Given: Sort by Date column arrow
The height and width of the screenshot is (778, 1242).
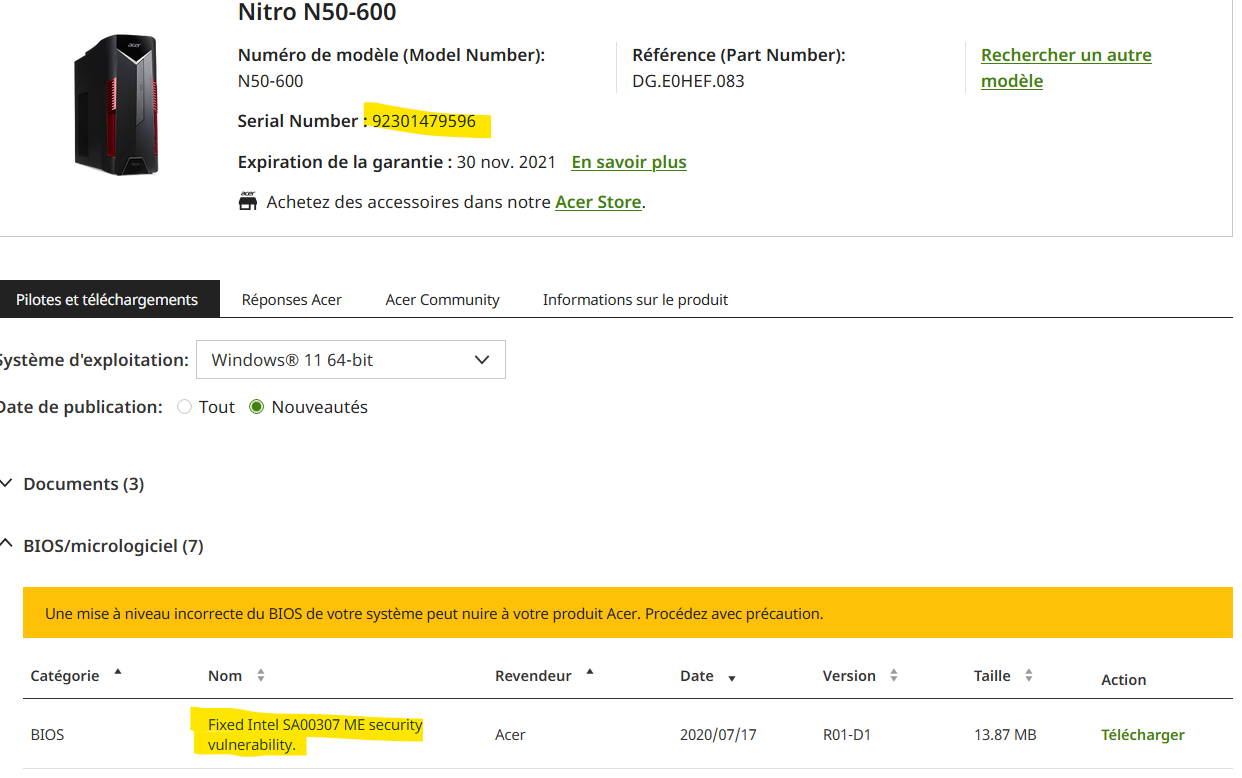Looking at the screenshot, I should click(731, 678).
